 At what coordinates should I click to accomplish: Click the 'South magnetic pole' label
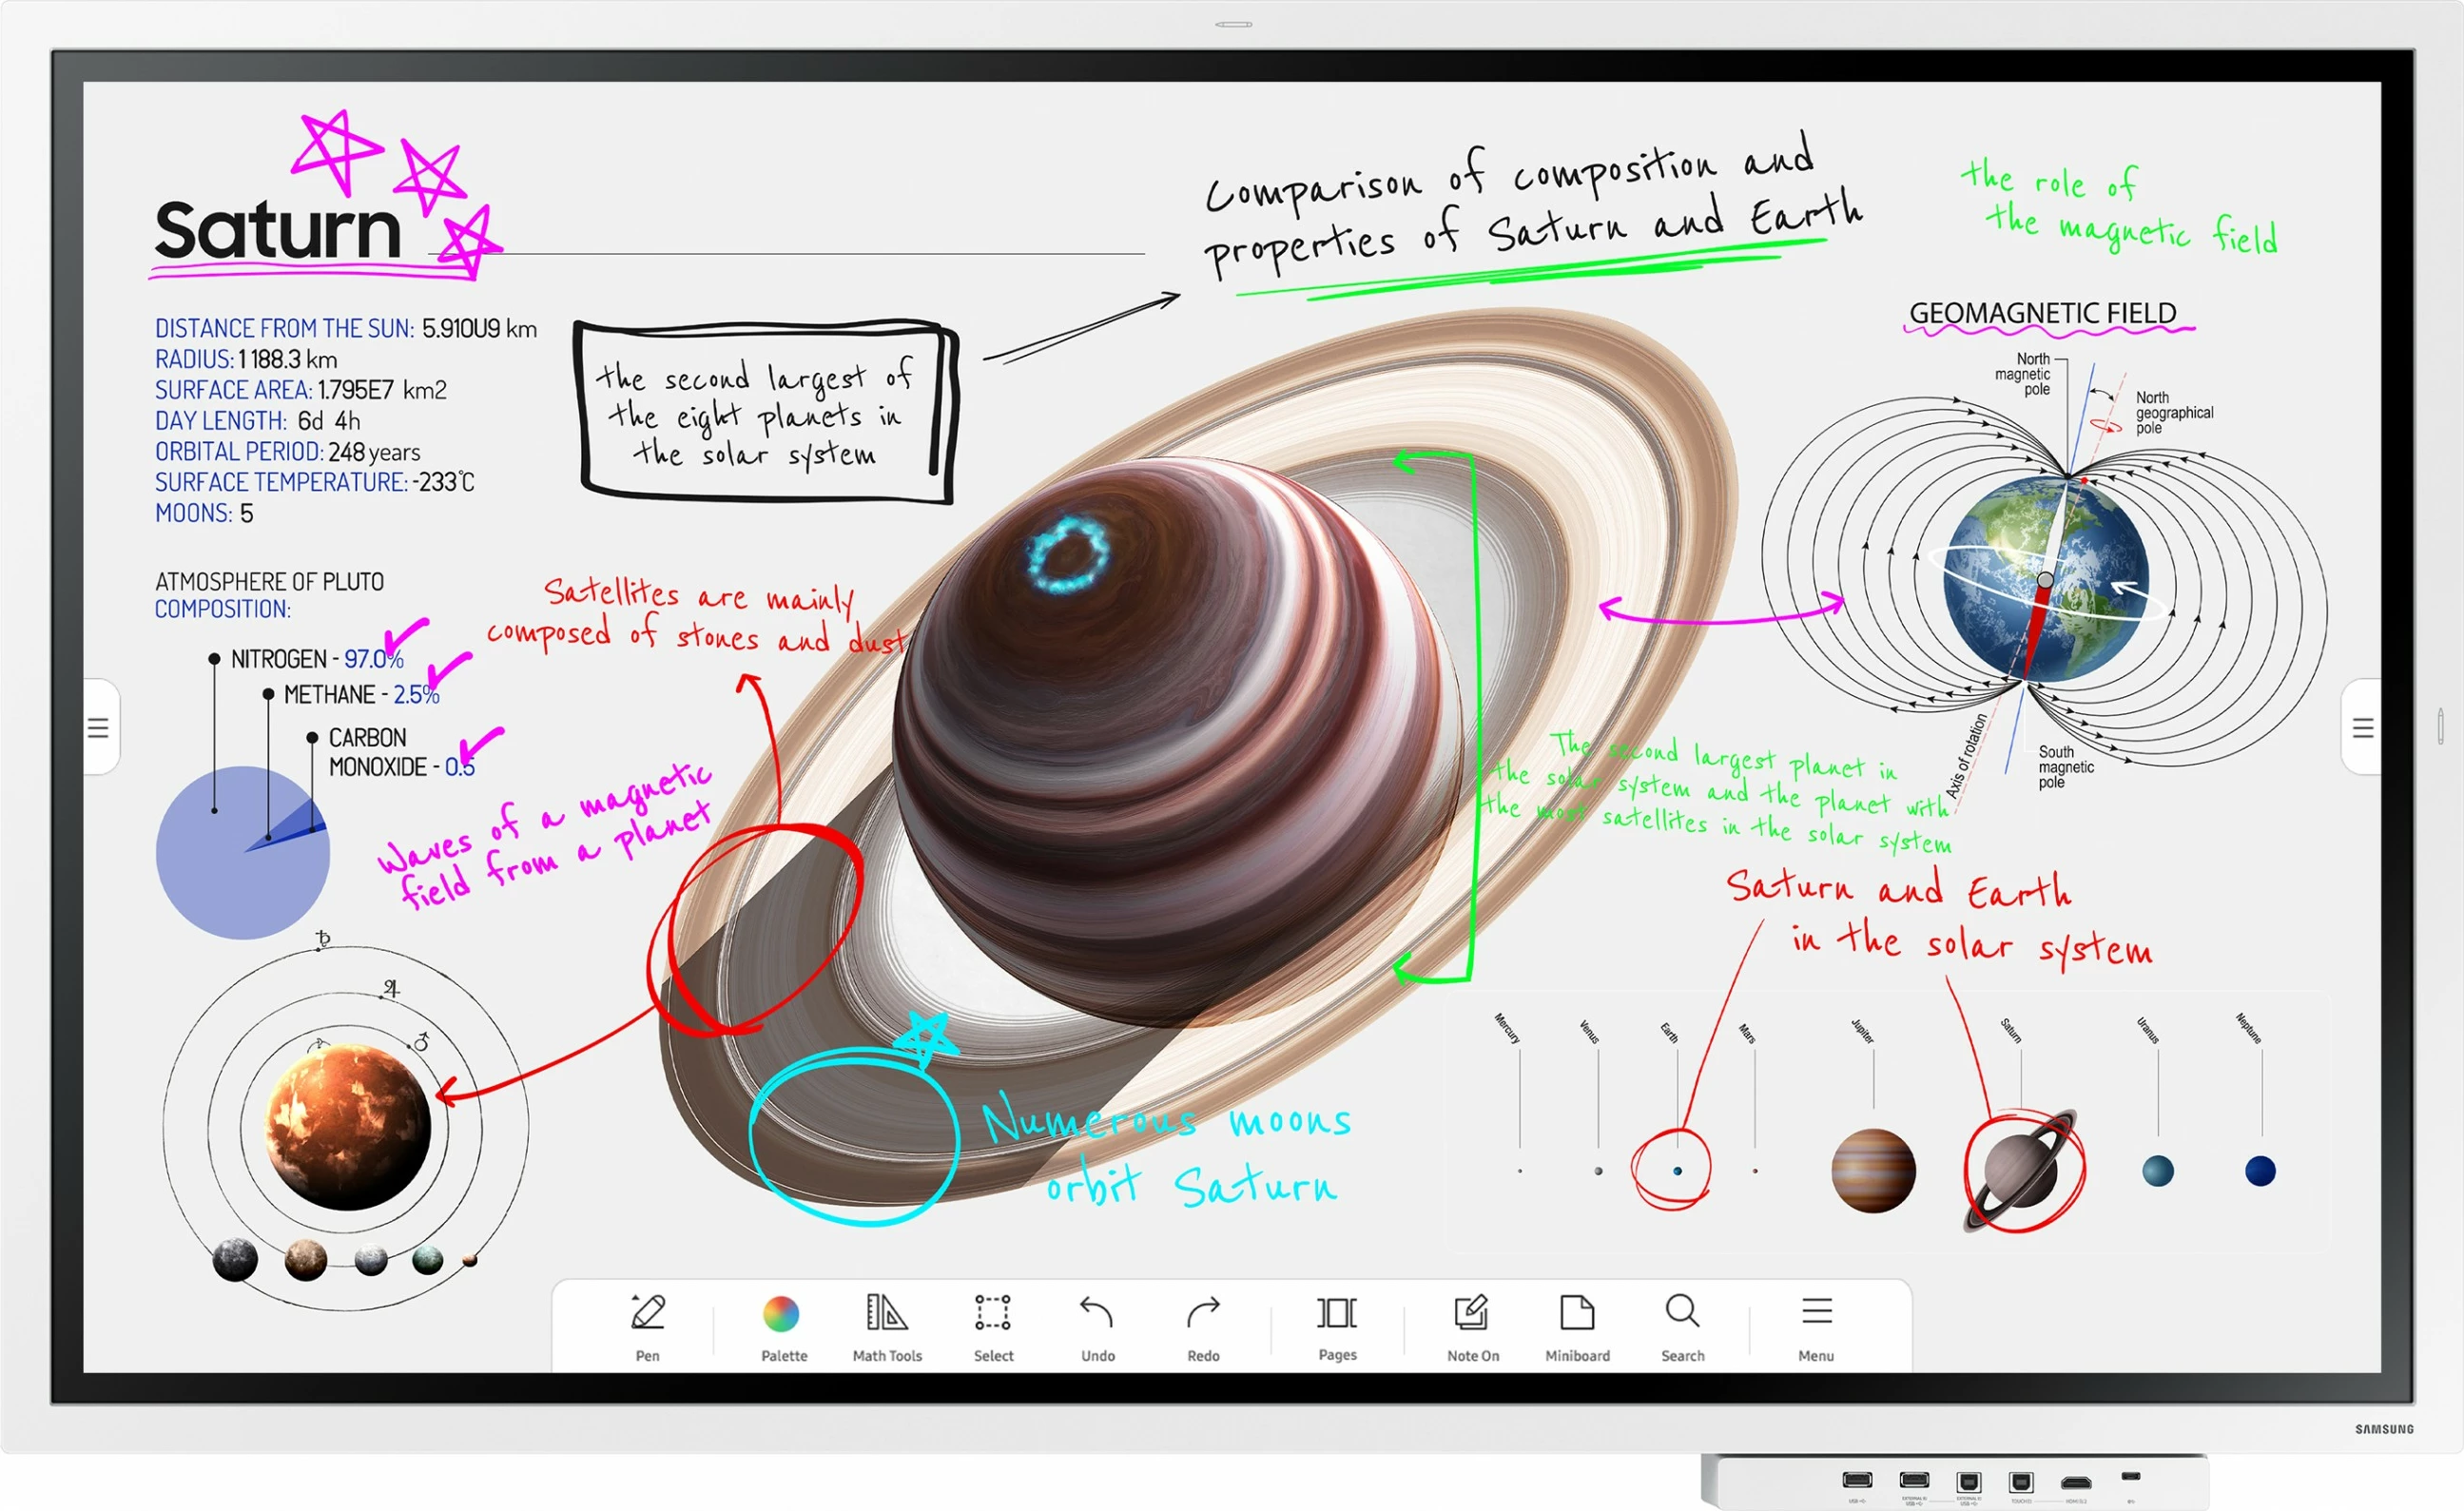click(x=2066, y=767)
